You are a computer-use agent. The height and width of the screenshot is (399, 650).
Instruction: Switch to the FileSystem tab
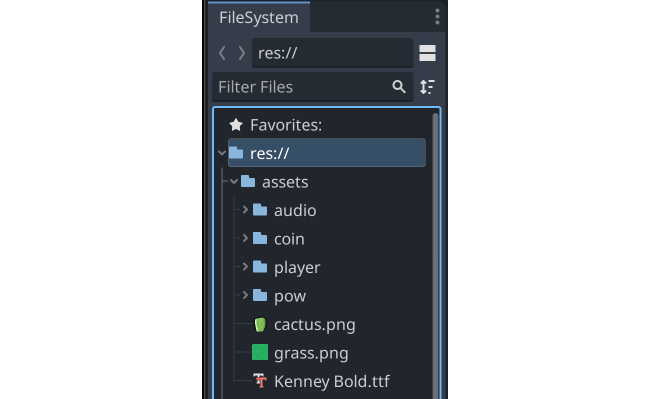tap(259, 17)
